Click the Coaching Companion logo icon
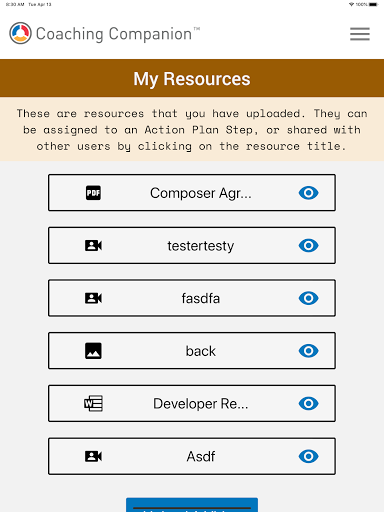The height and width of the screenshot is (512, 384). coord(20,33)
